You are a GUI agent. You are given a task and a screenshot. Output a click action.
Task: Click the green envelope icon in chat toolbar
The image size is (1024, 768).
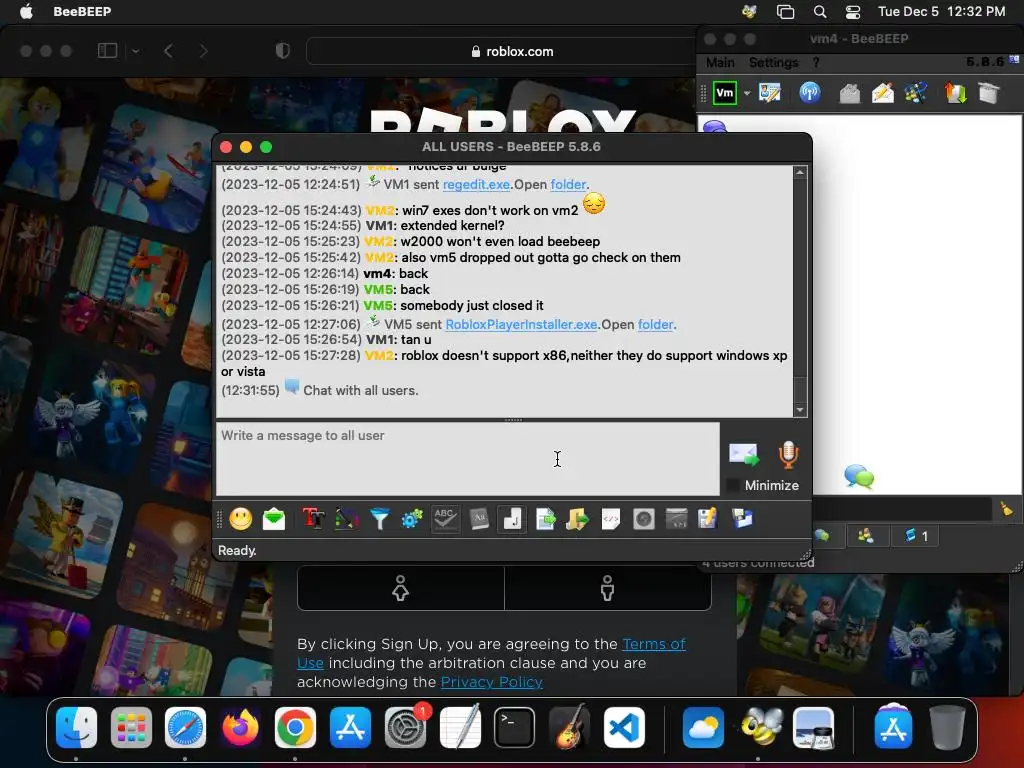pyautogui.click(x=274, y=519)
